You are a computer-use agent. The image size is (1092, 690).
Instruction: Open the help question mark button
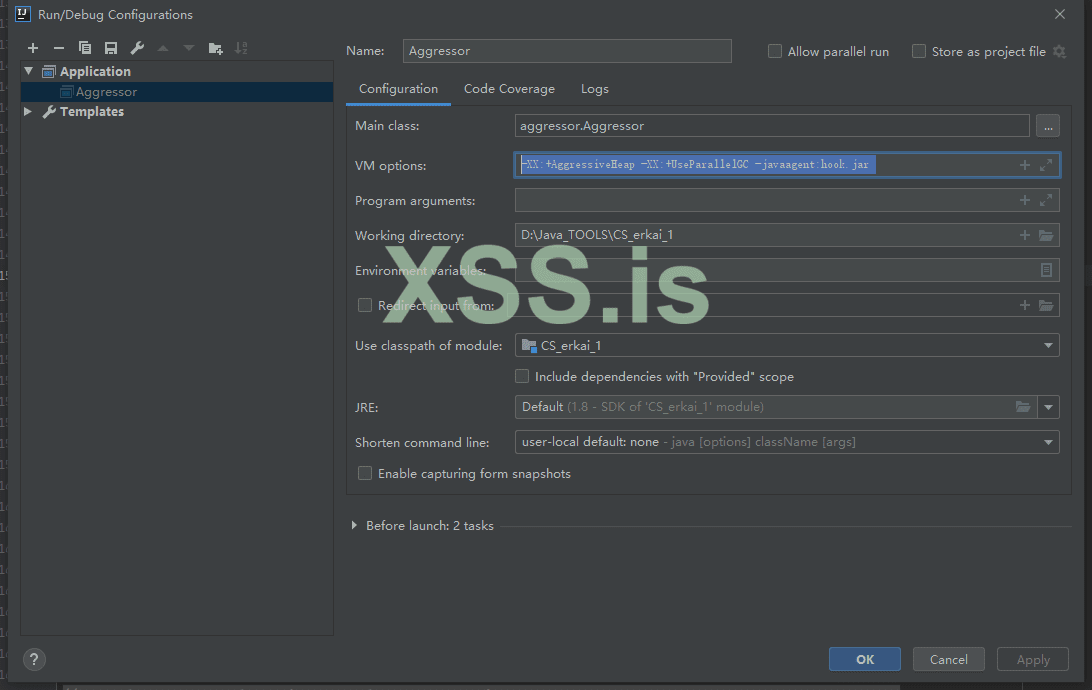[x=34, y=660]
